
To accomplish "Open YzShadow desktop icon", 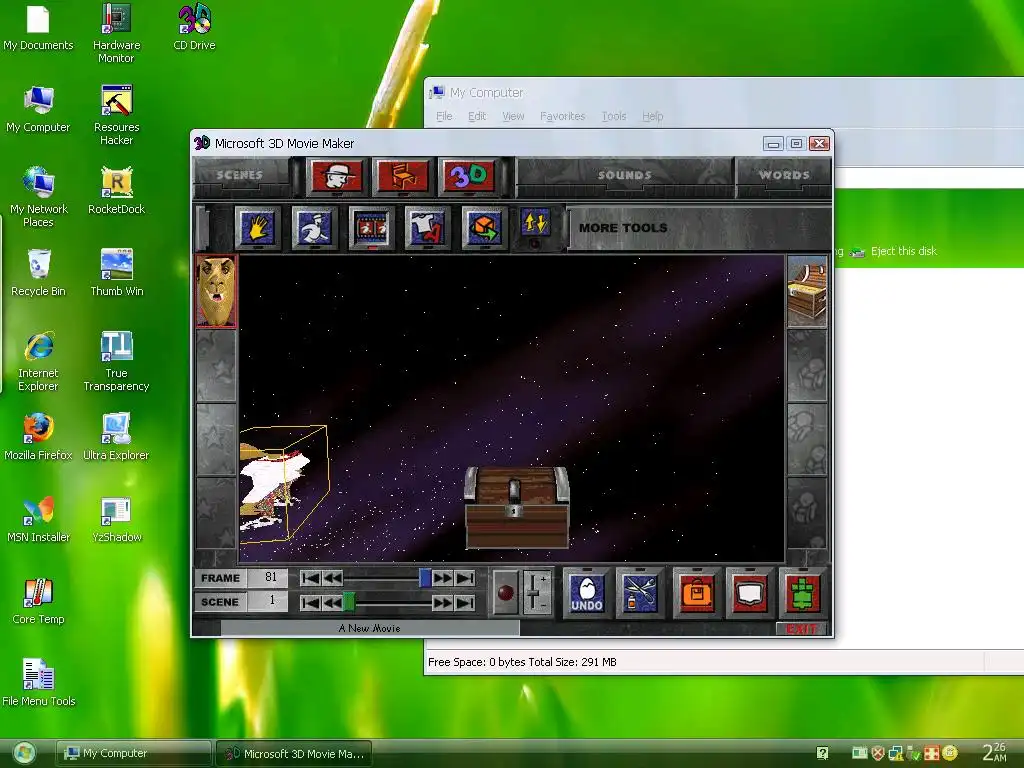I will (116, 520).
